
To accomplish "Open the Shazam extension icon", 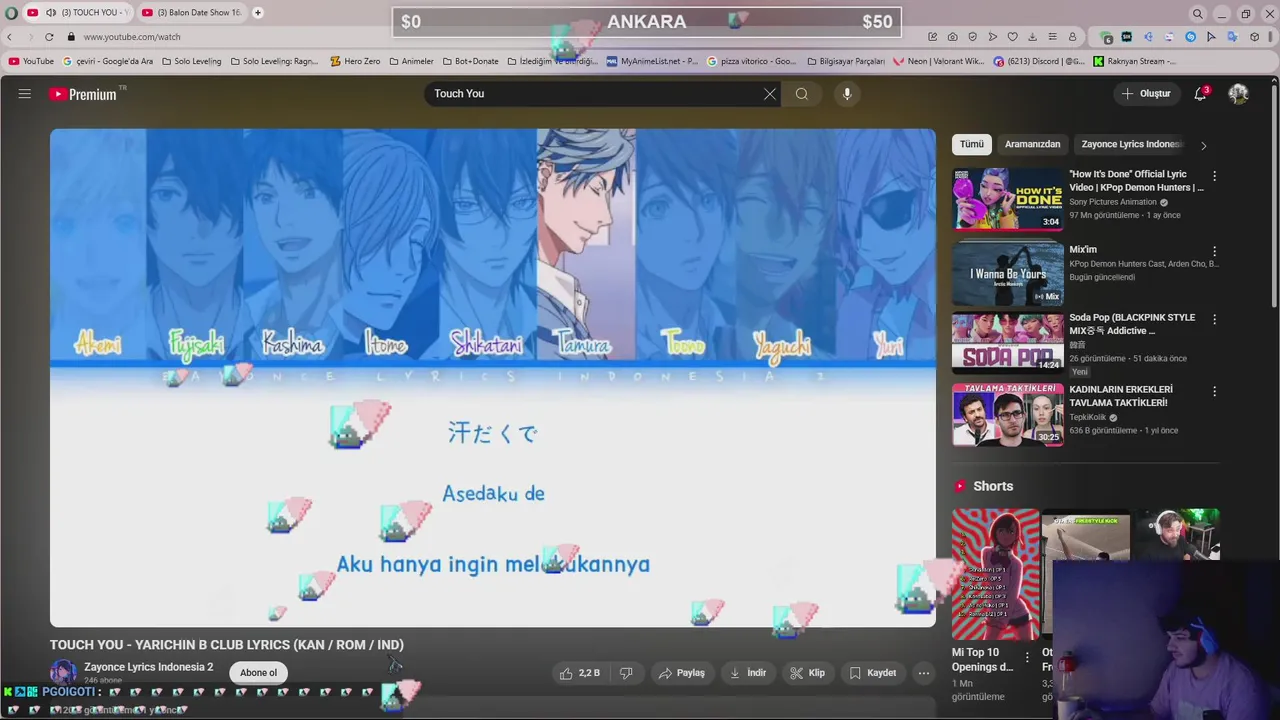I will tap(1190, 37).
